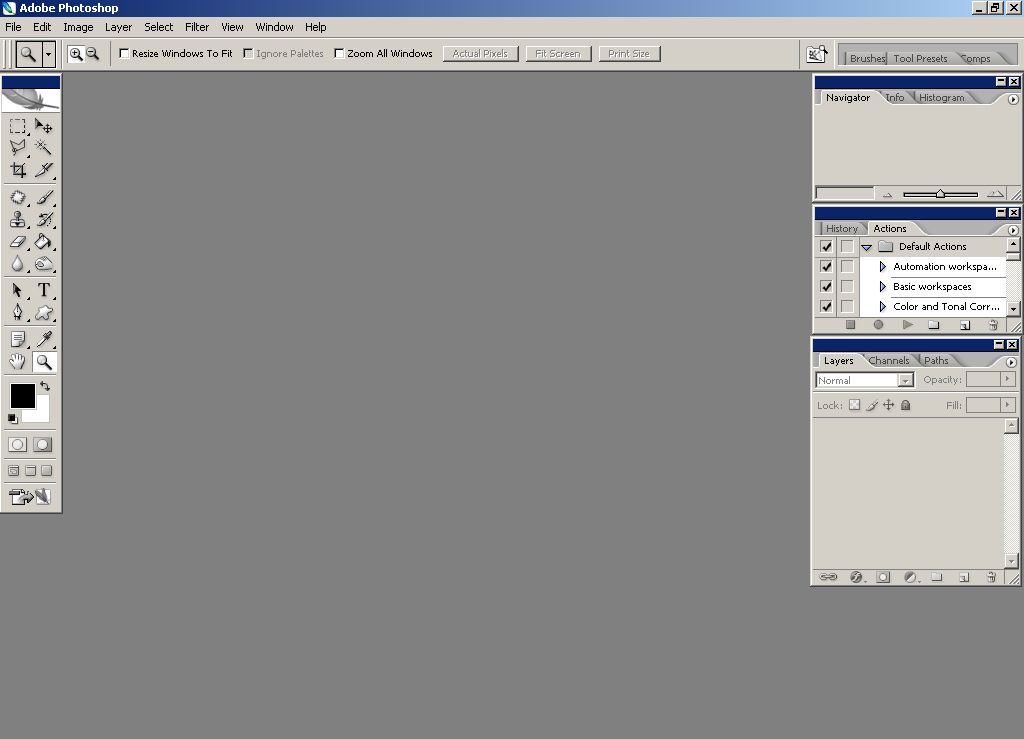Click the Fit Screen button
The width and height of the screenshot is (1024, 740).
click(558, 54)
